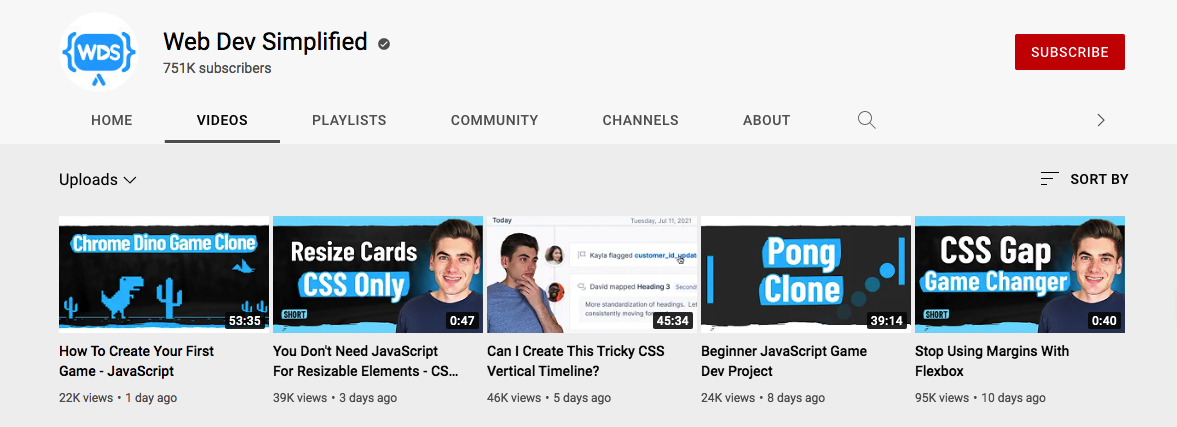This screenshot has height=427, width=1177.
Task: Switch to the Home tab
Action: [112, 120]
